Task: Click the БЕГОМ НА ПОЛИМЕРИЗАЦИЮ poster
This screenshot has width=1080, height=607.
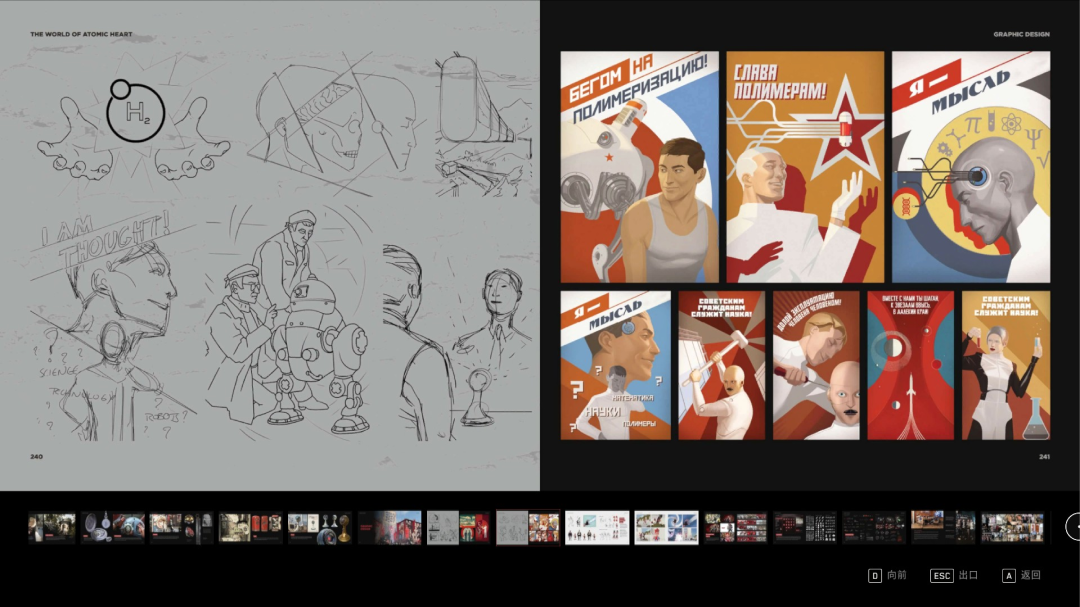Action: pos(639,167)
